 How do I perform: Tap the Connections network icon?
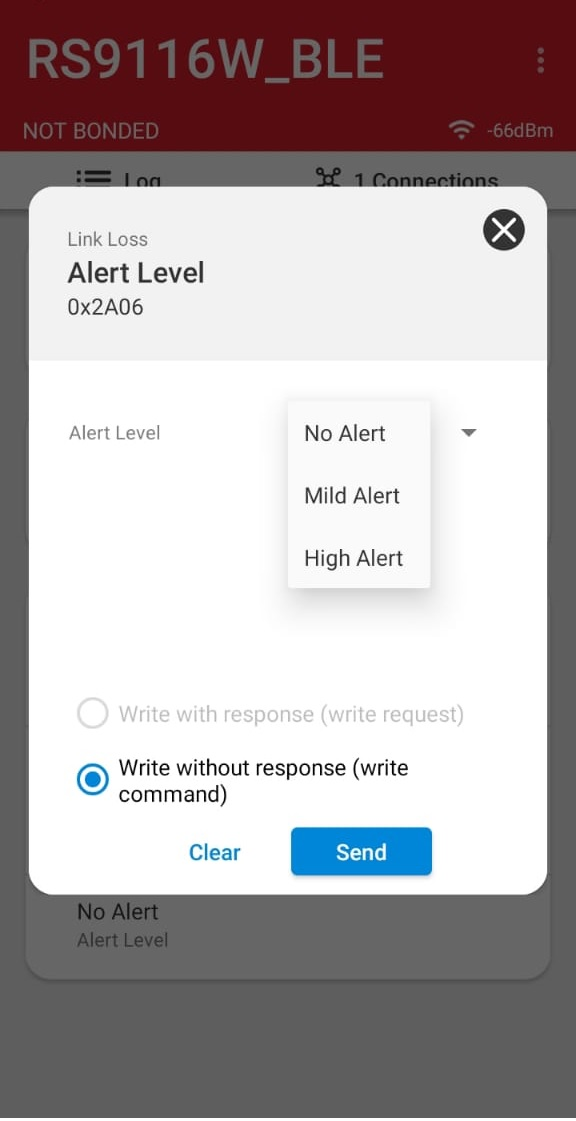coord(329,178)
